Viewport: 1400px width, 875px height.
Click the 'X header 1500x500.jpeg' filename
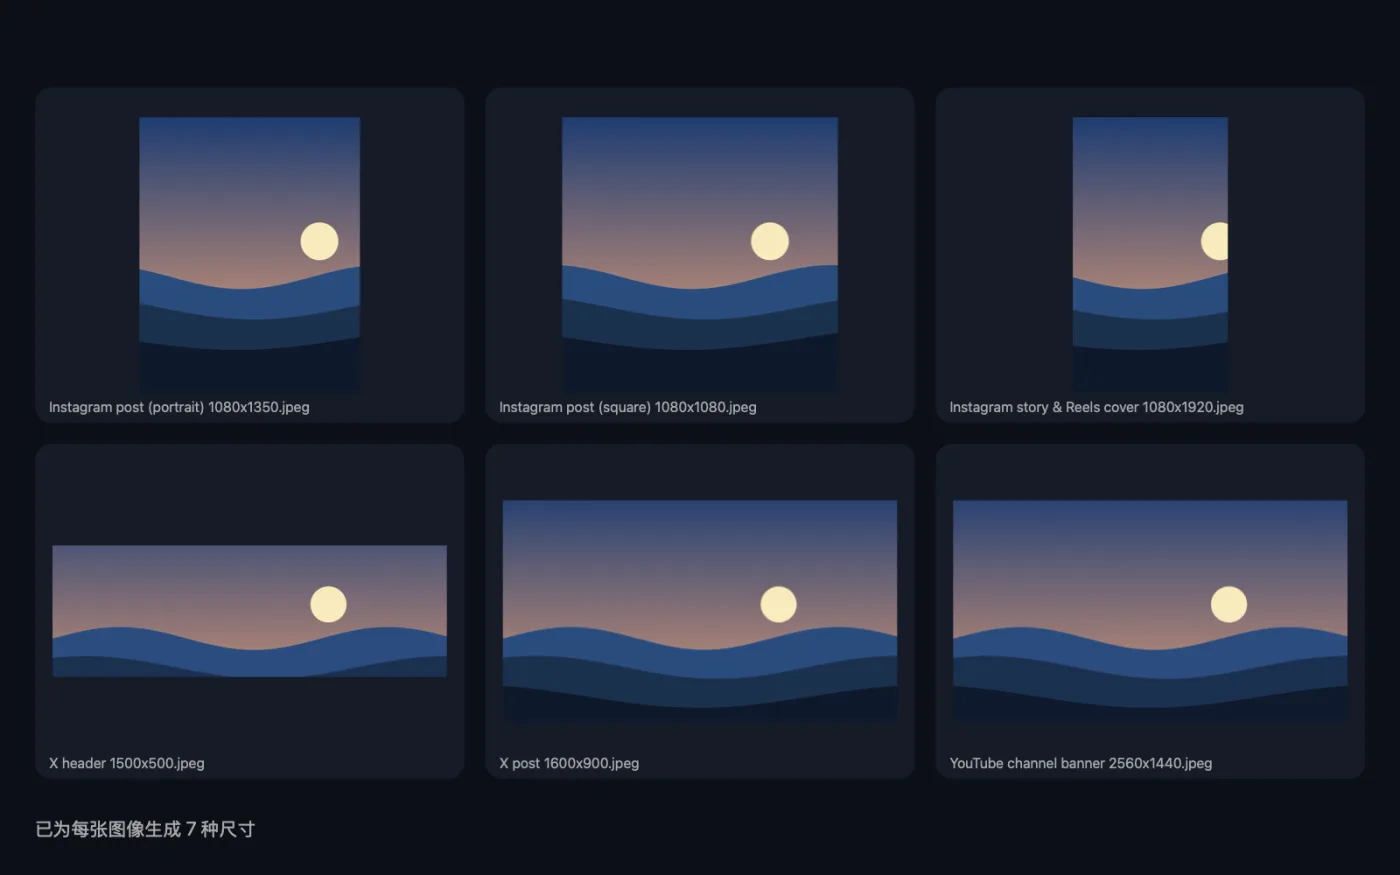point(127,763)
